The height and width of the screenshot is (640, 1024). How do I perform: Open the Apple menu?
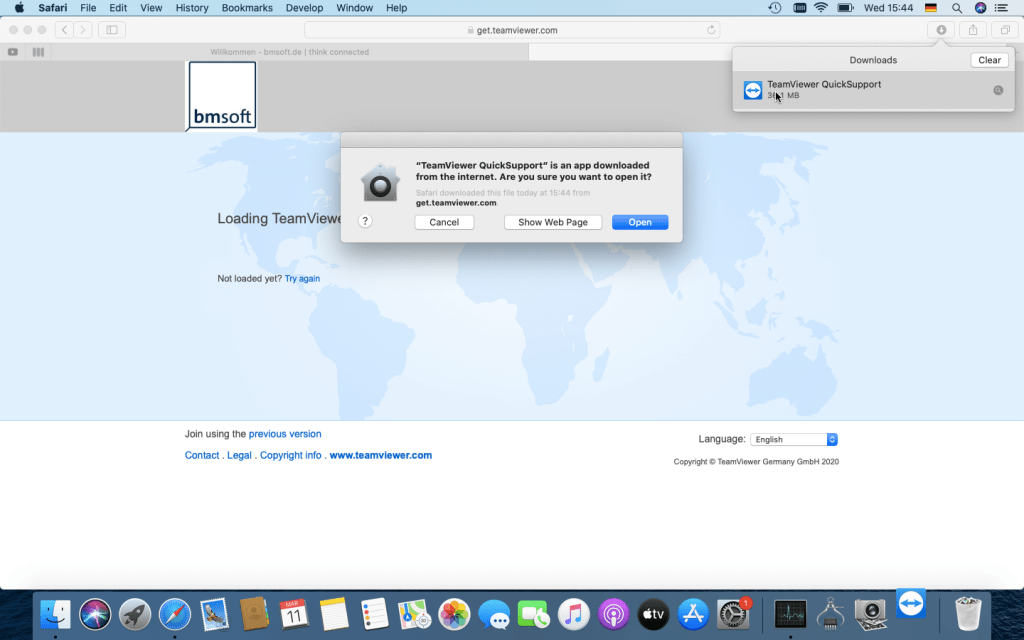(19, 8)
